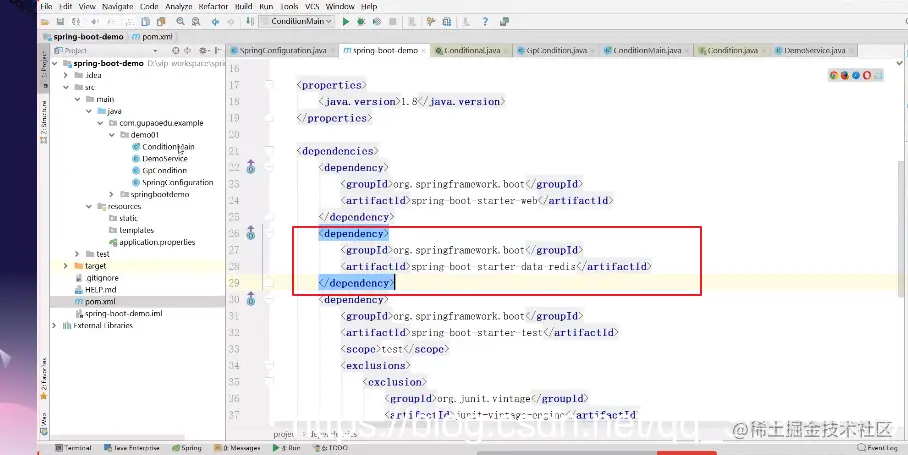Screen dimensions: 908x455
Task: Switch to GpCondition.java tab
Action: click(x=556, y=50)
